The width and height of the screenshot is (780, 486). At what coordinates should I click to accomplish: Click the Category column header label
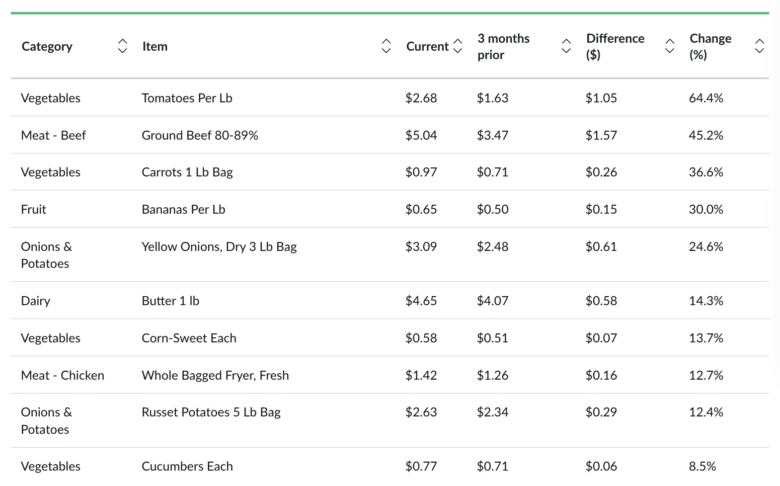tap(47, 46)
